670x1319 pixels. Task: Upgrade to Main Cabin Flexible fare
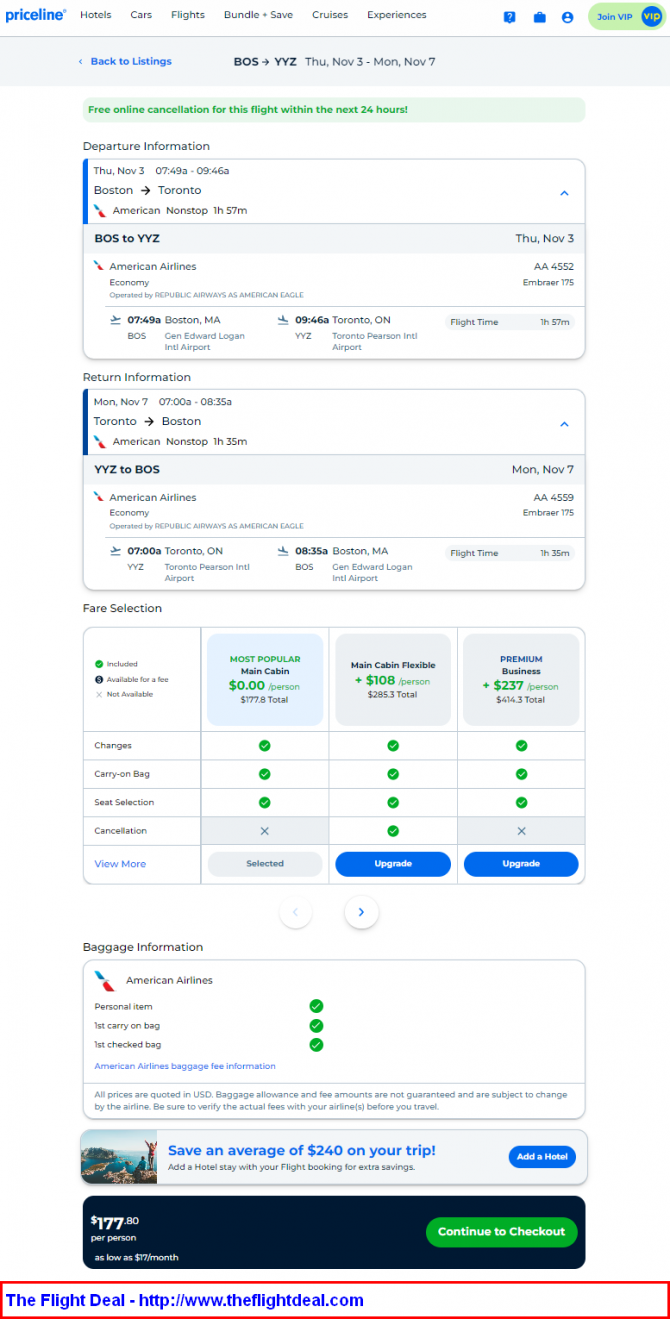393,864
